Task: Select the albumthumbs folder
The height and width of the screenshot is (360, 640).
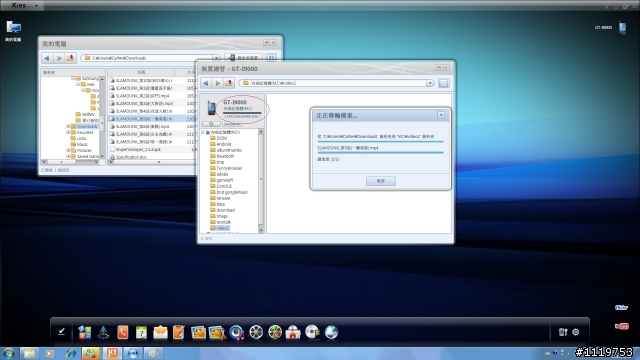Action: 226,150
